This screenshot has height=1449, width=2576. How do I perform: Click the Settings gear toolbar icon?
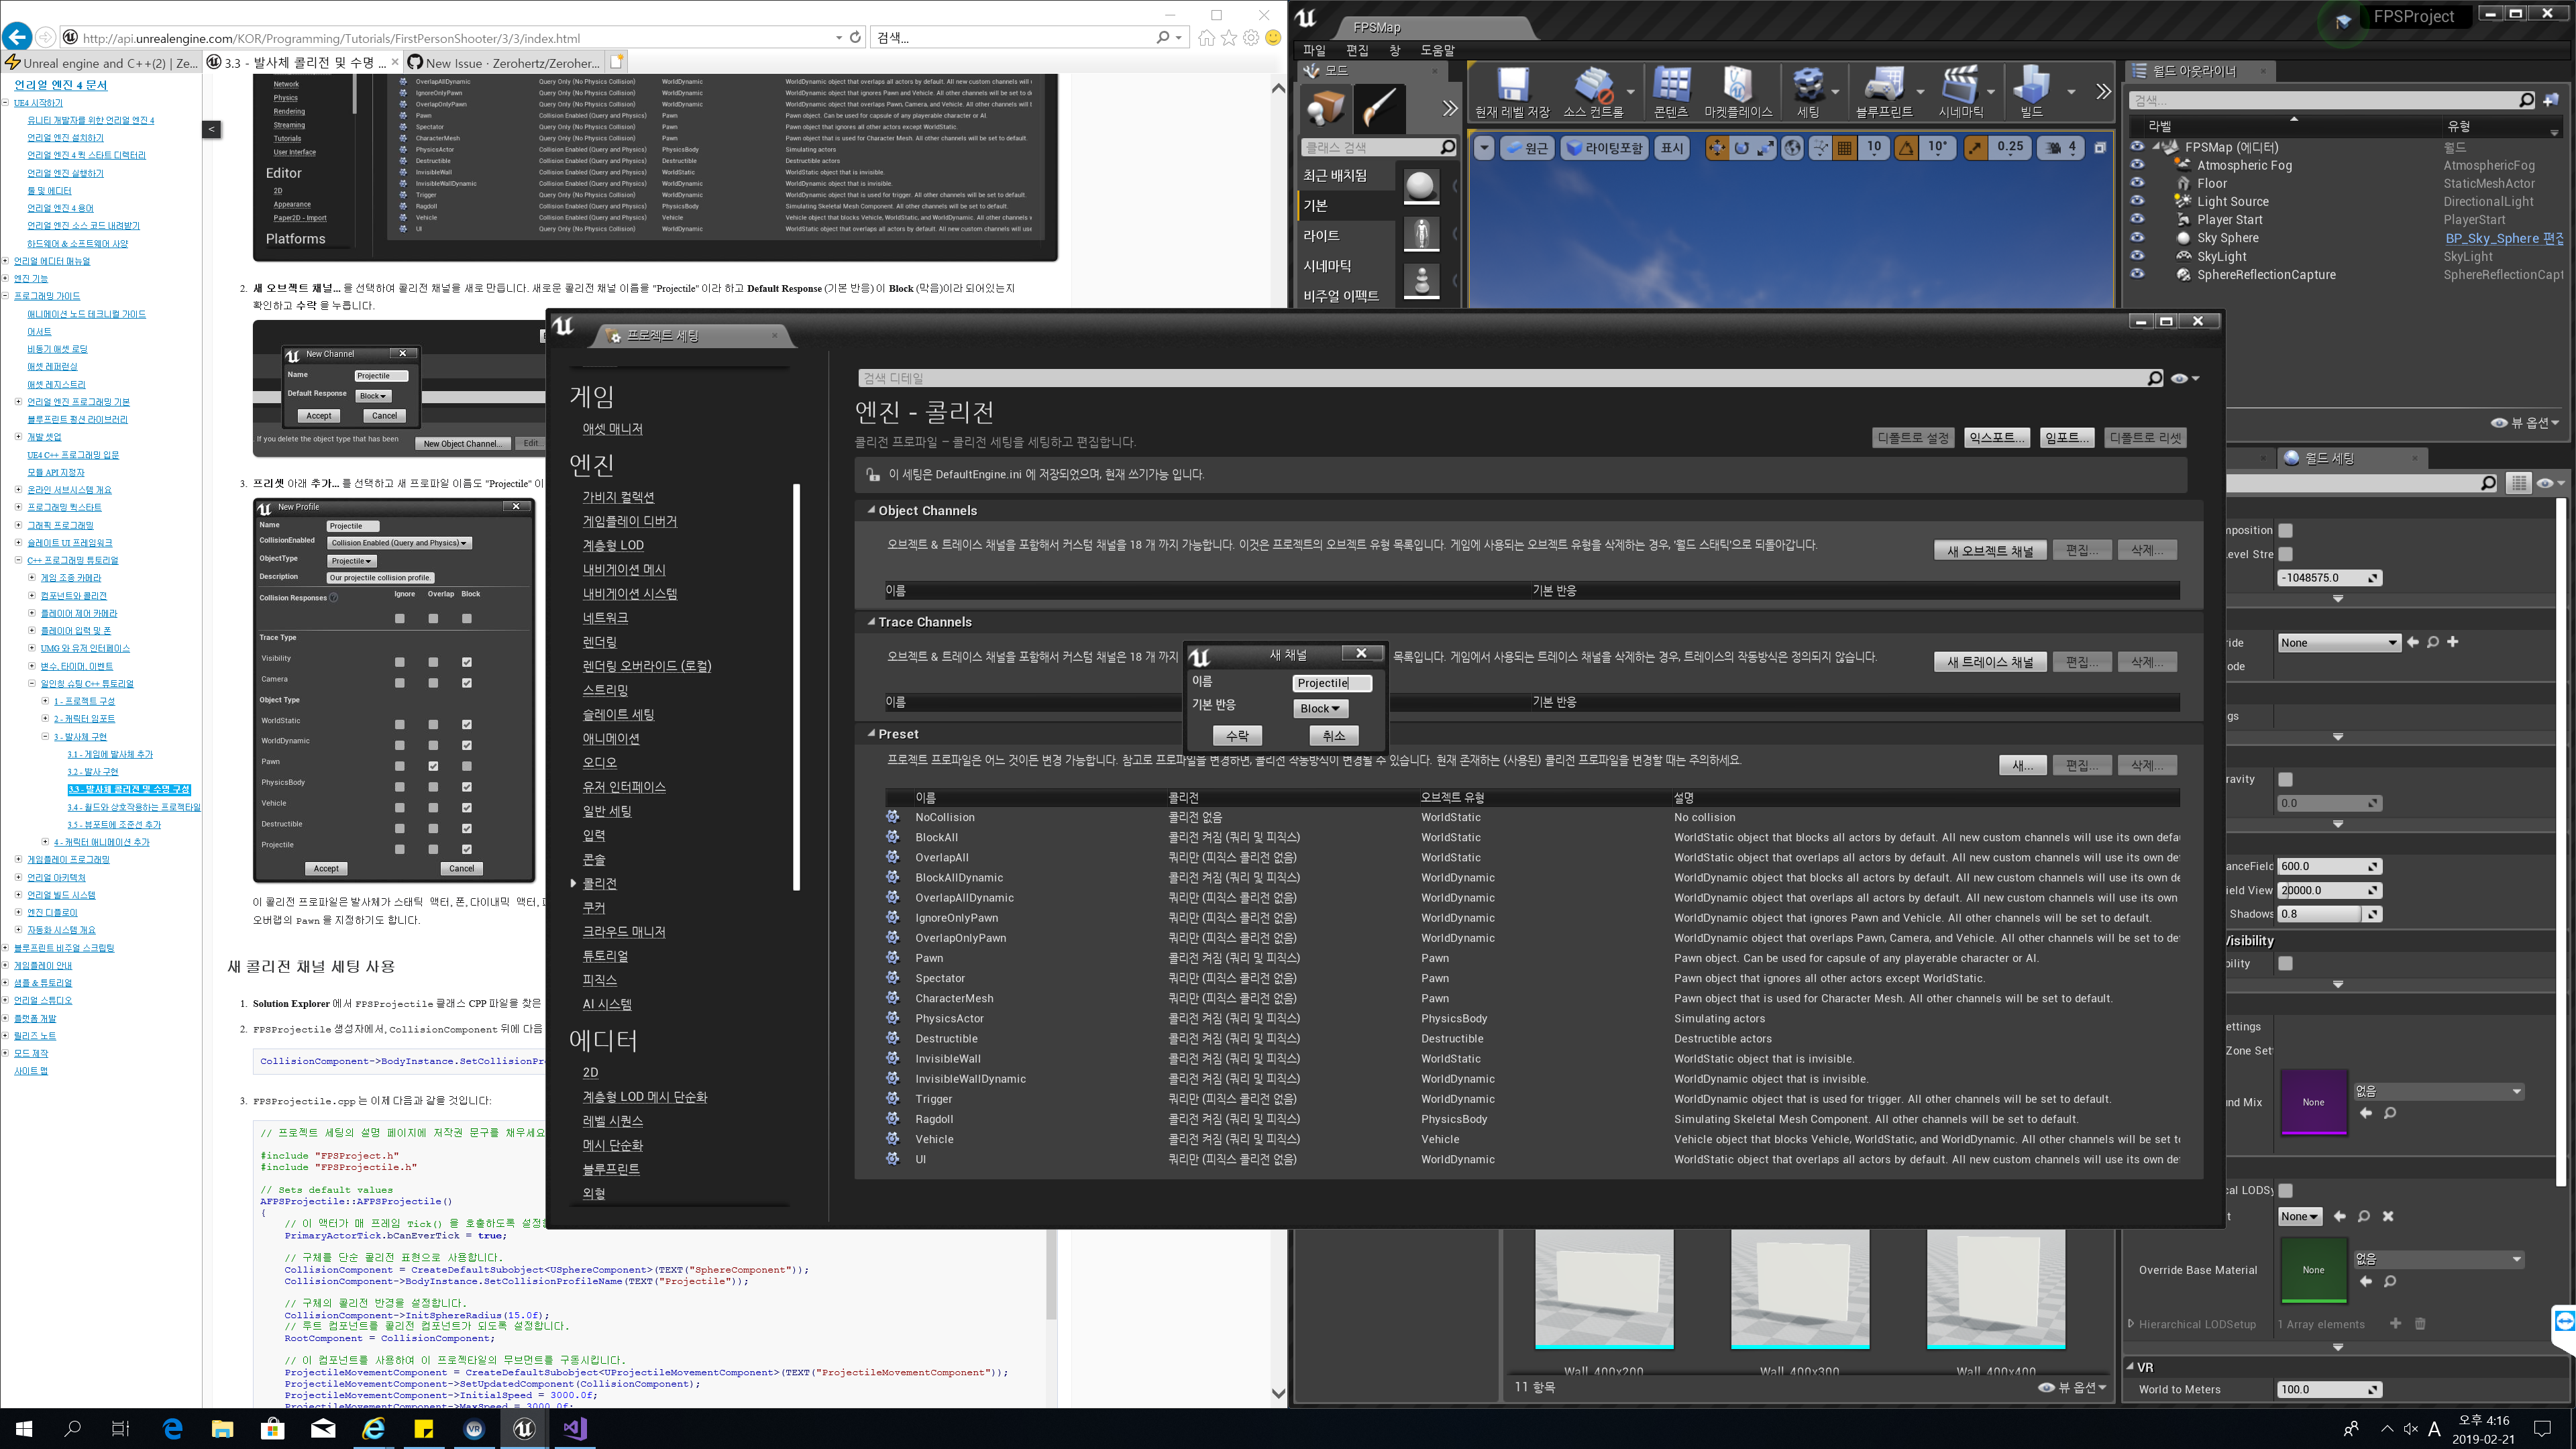[x=1807, y=85]
